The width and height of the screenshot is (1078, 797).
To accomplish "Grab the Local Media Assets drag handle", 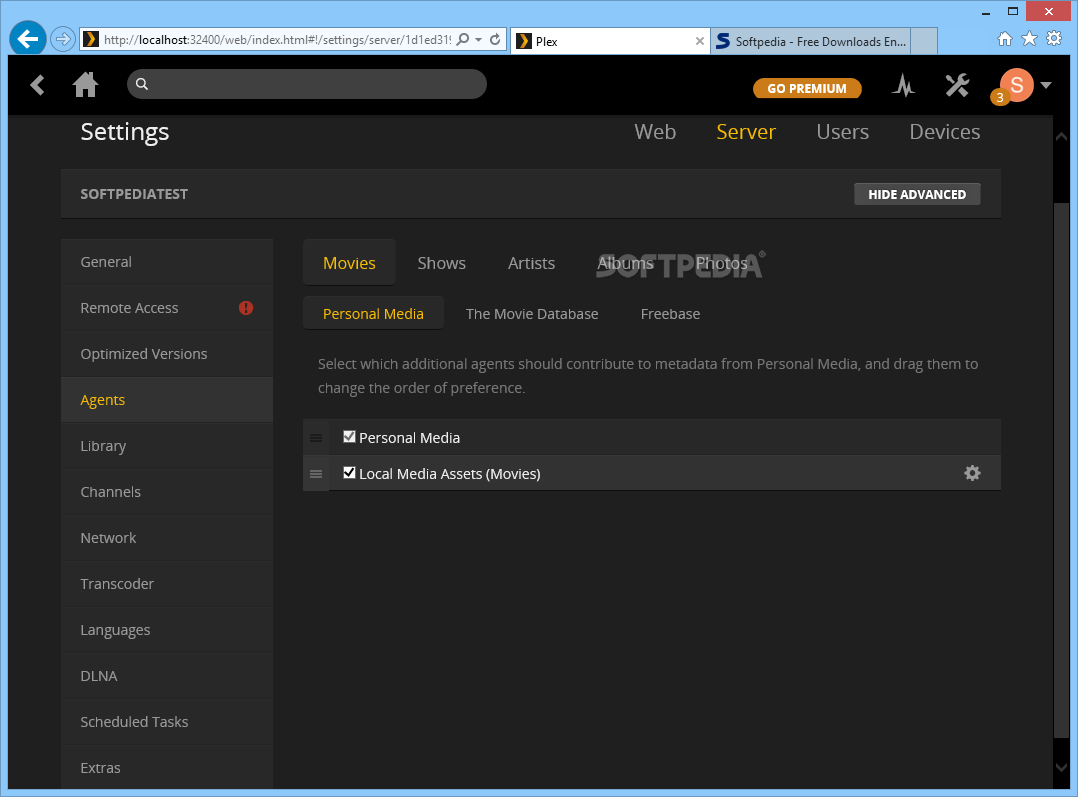I will pos(316,474).
